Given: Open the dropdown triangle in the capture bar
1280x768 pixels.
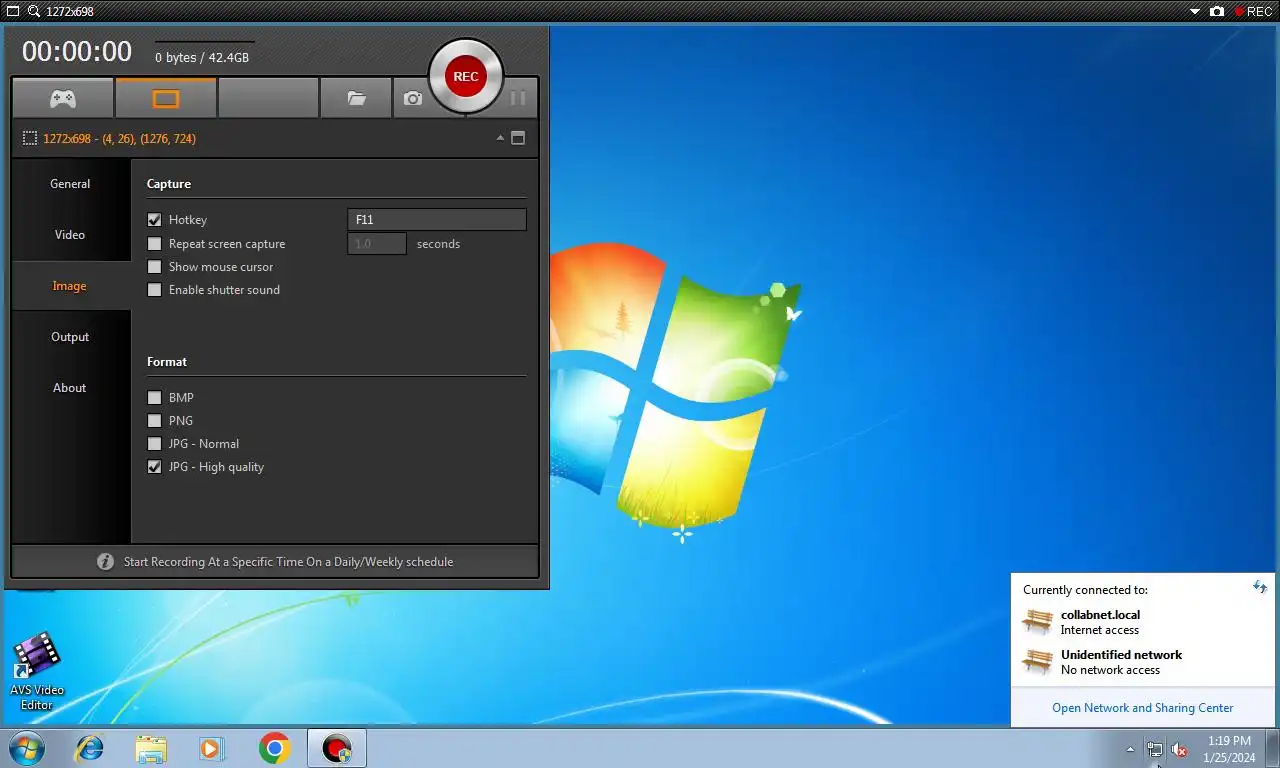Looking at the screenshot, I should [1195, 12].
